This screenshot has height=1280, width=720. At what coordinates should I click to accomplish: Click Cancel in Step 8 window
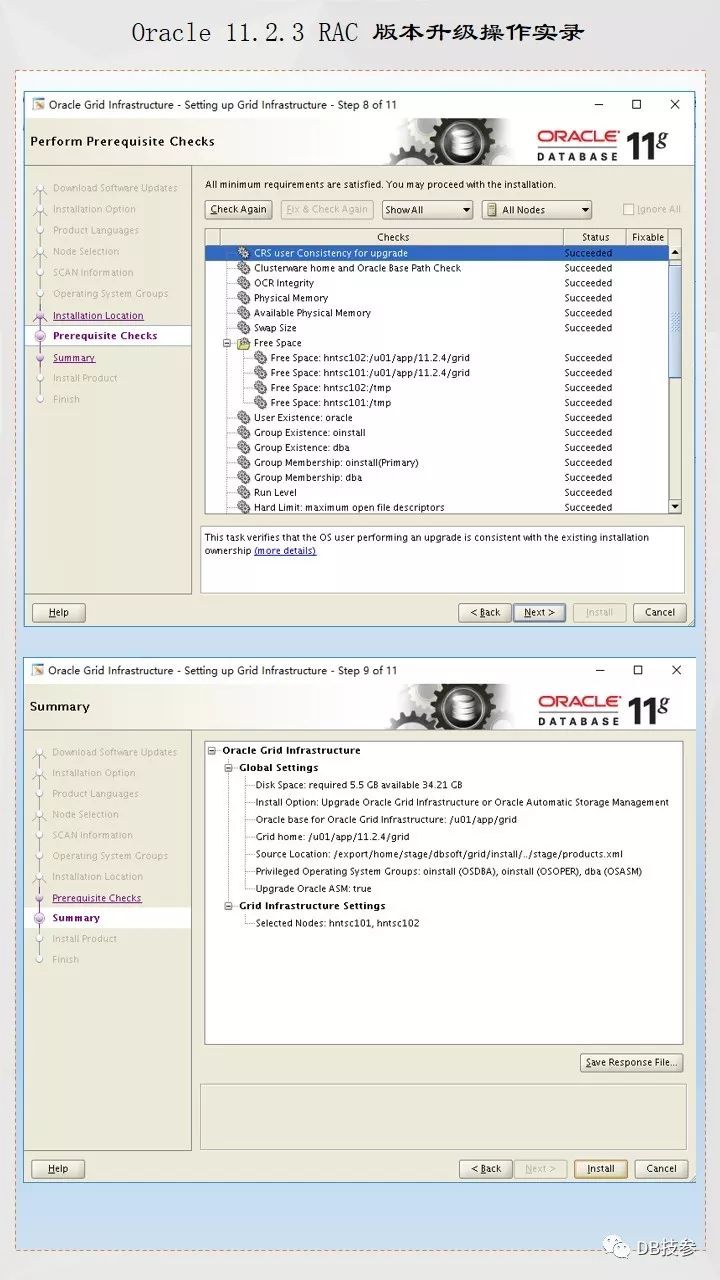[660, 612]
